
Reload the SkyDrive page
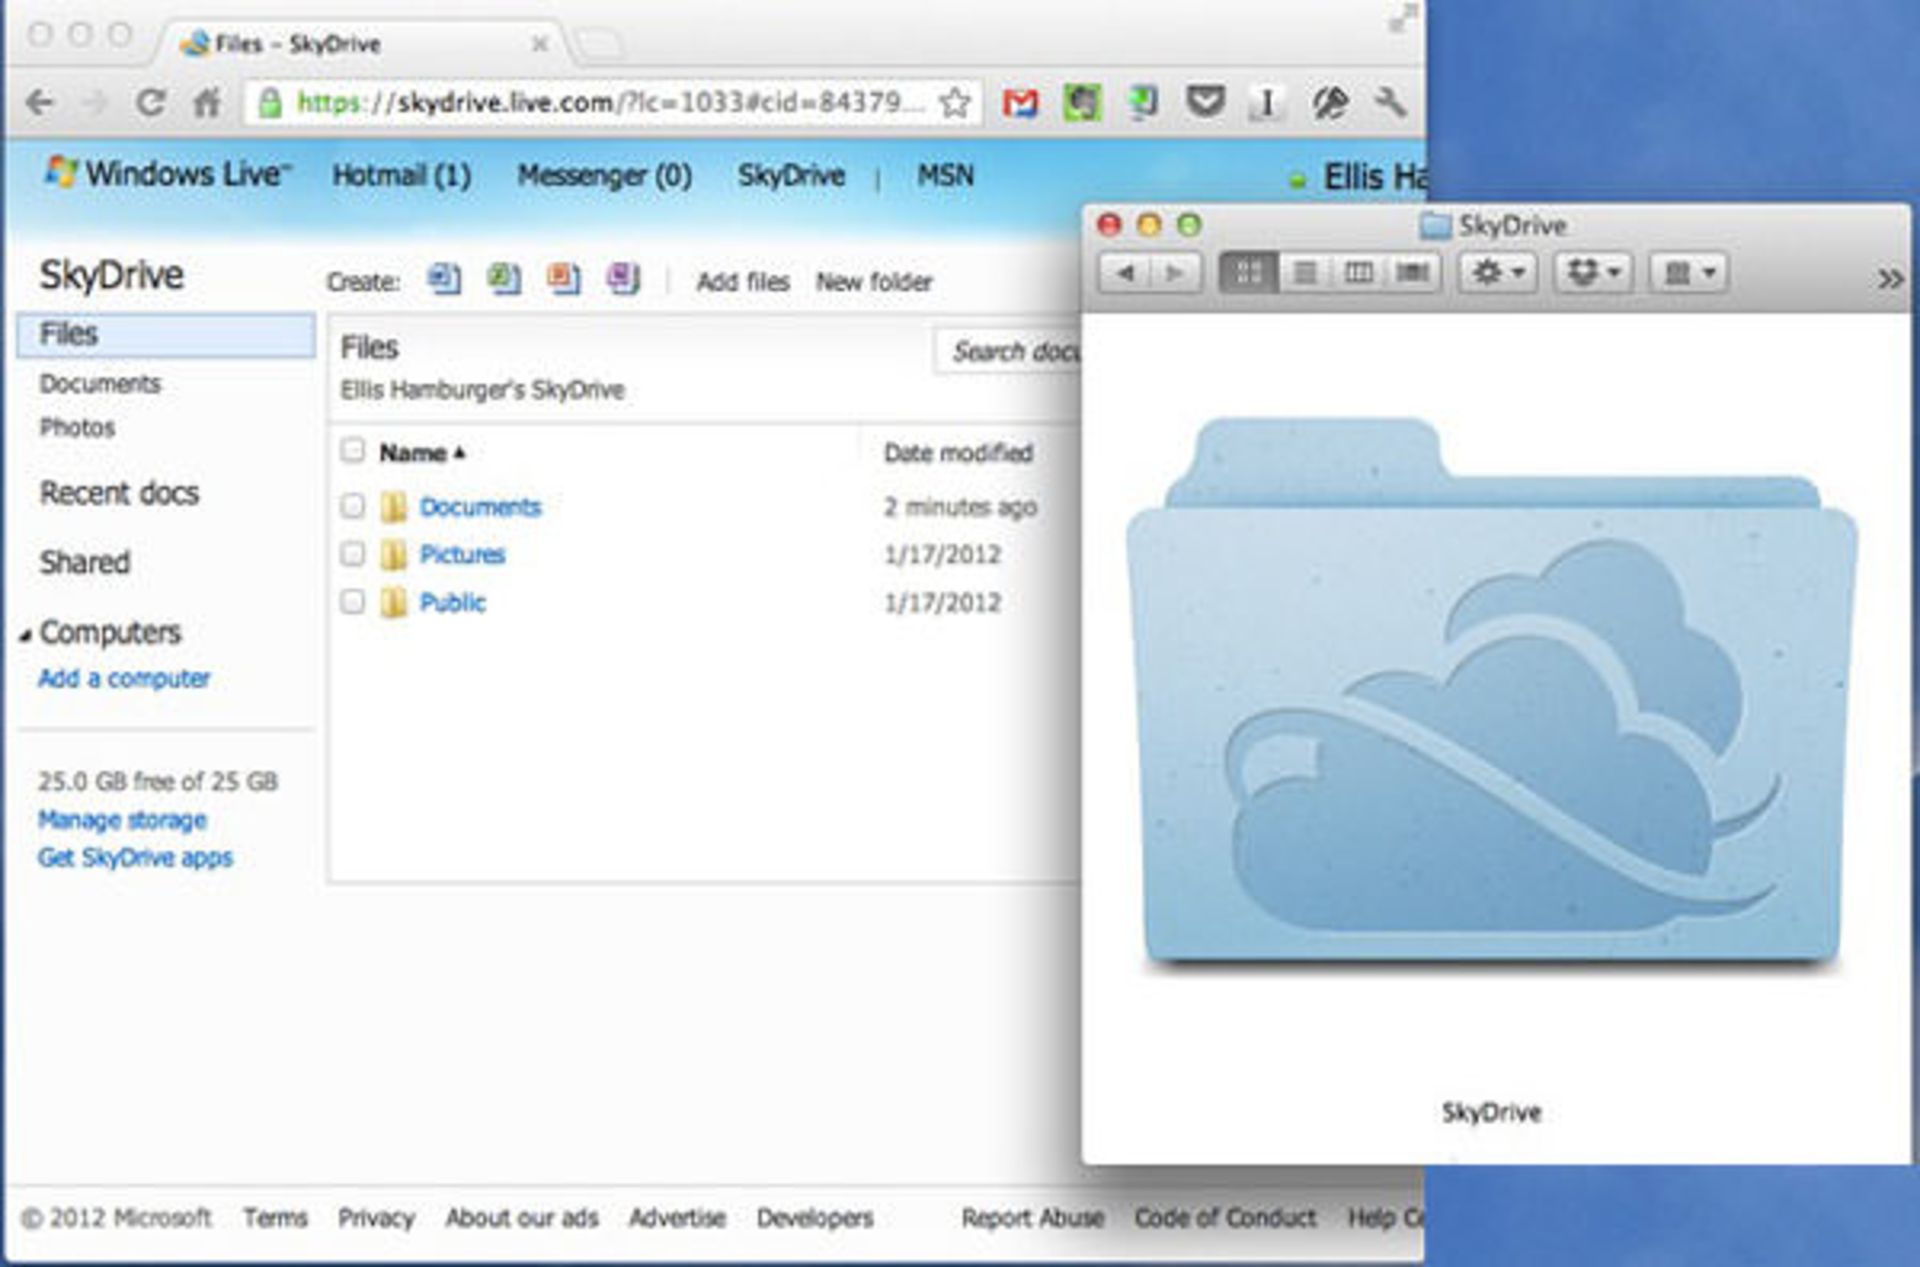150,102
